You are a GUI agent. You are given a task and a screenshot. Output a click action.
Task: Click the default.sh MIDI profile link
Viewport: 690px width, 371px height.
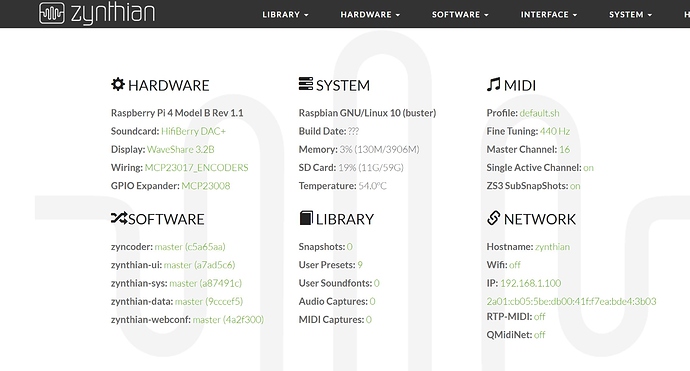pos(539,113)
